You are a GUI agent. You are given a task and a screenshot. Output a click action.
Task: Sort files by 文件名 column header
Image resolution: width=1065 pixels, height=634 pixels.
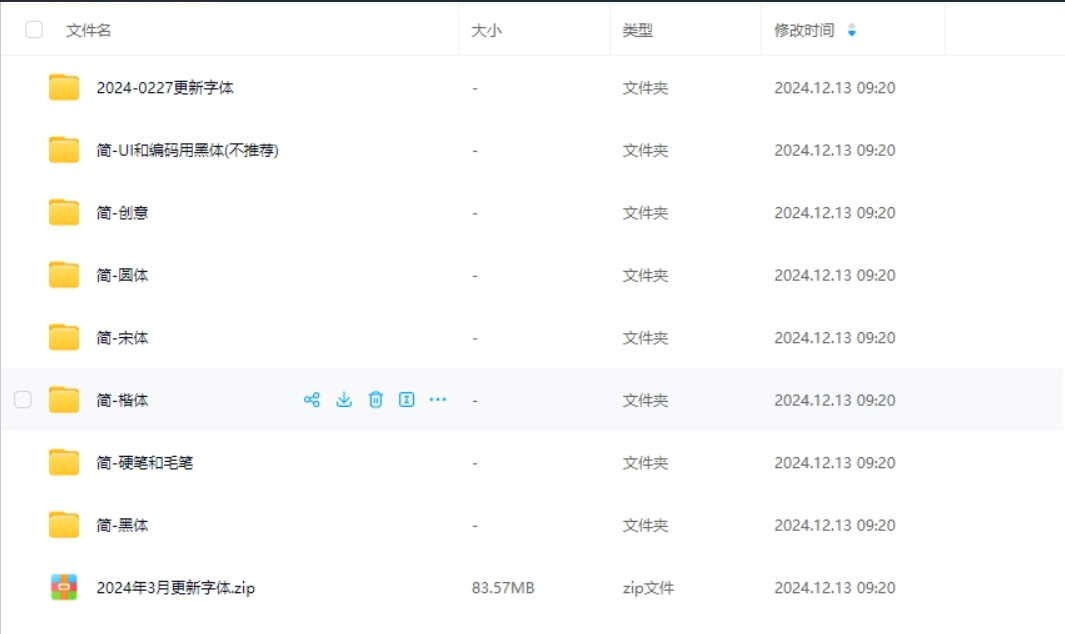(x=89, y=31)
